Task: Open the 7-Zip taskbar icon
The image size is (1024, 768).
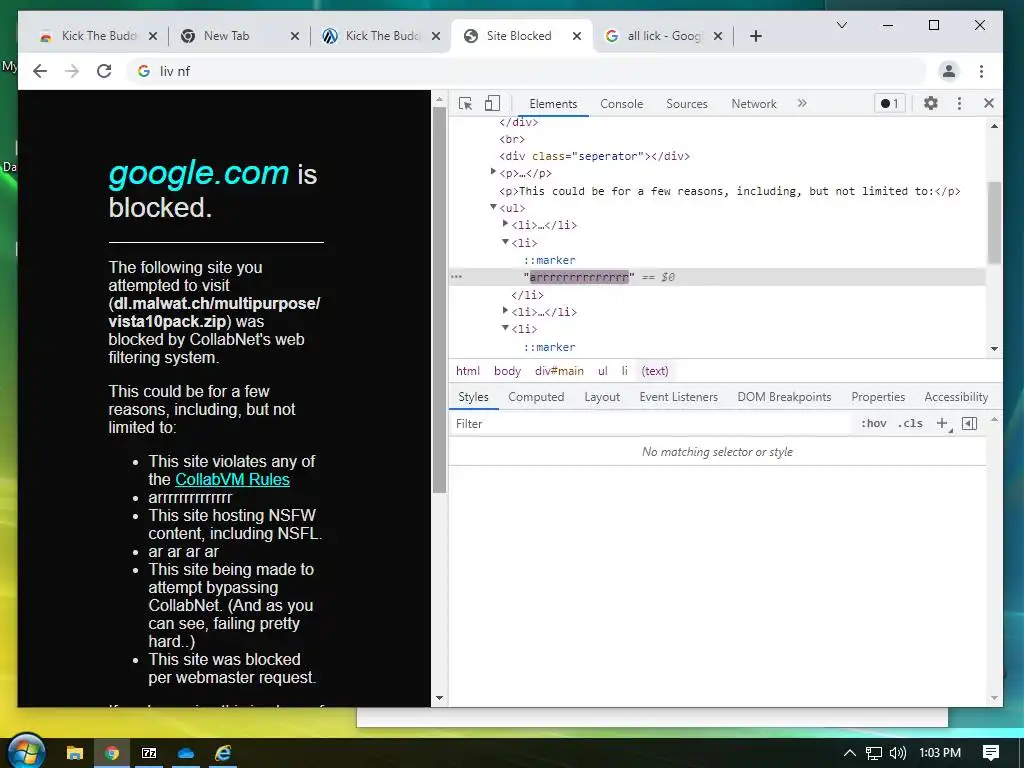Action: point(149,753)
